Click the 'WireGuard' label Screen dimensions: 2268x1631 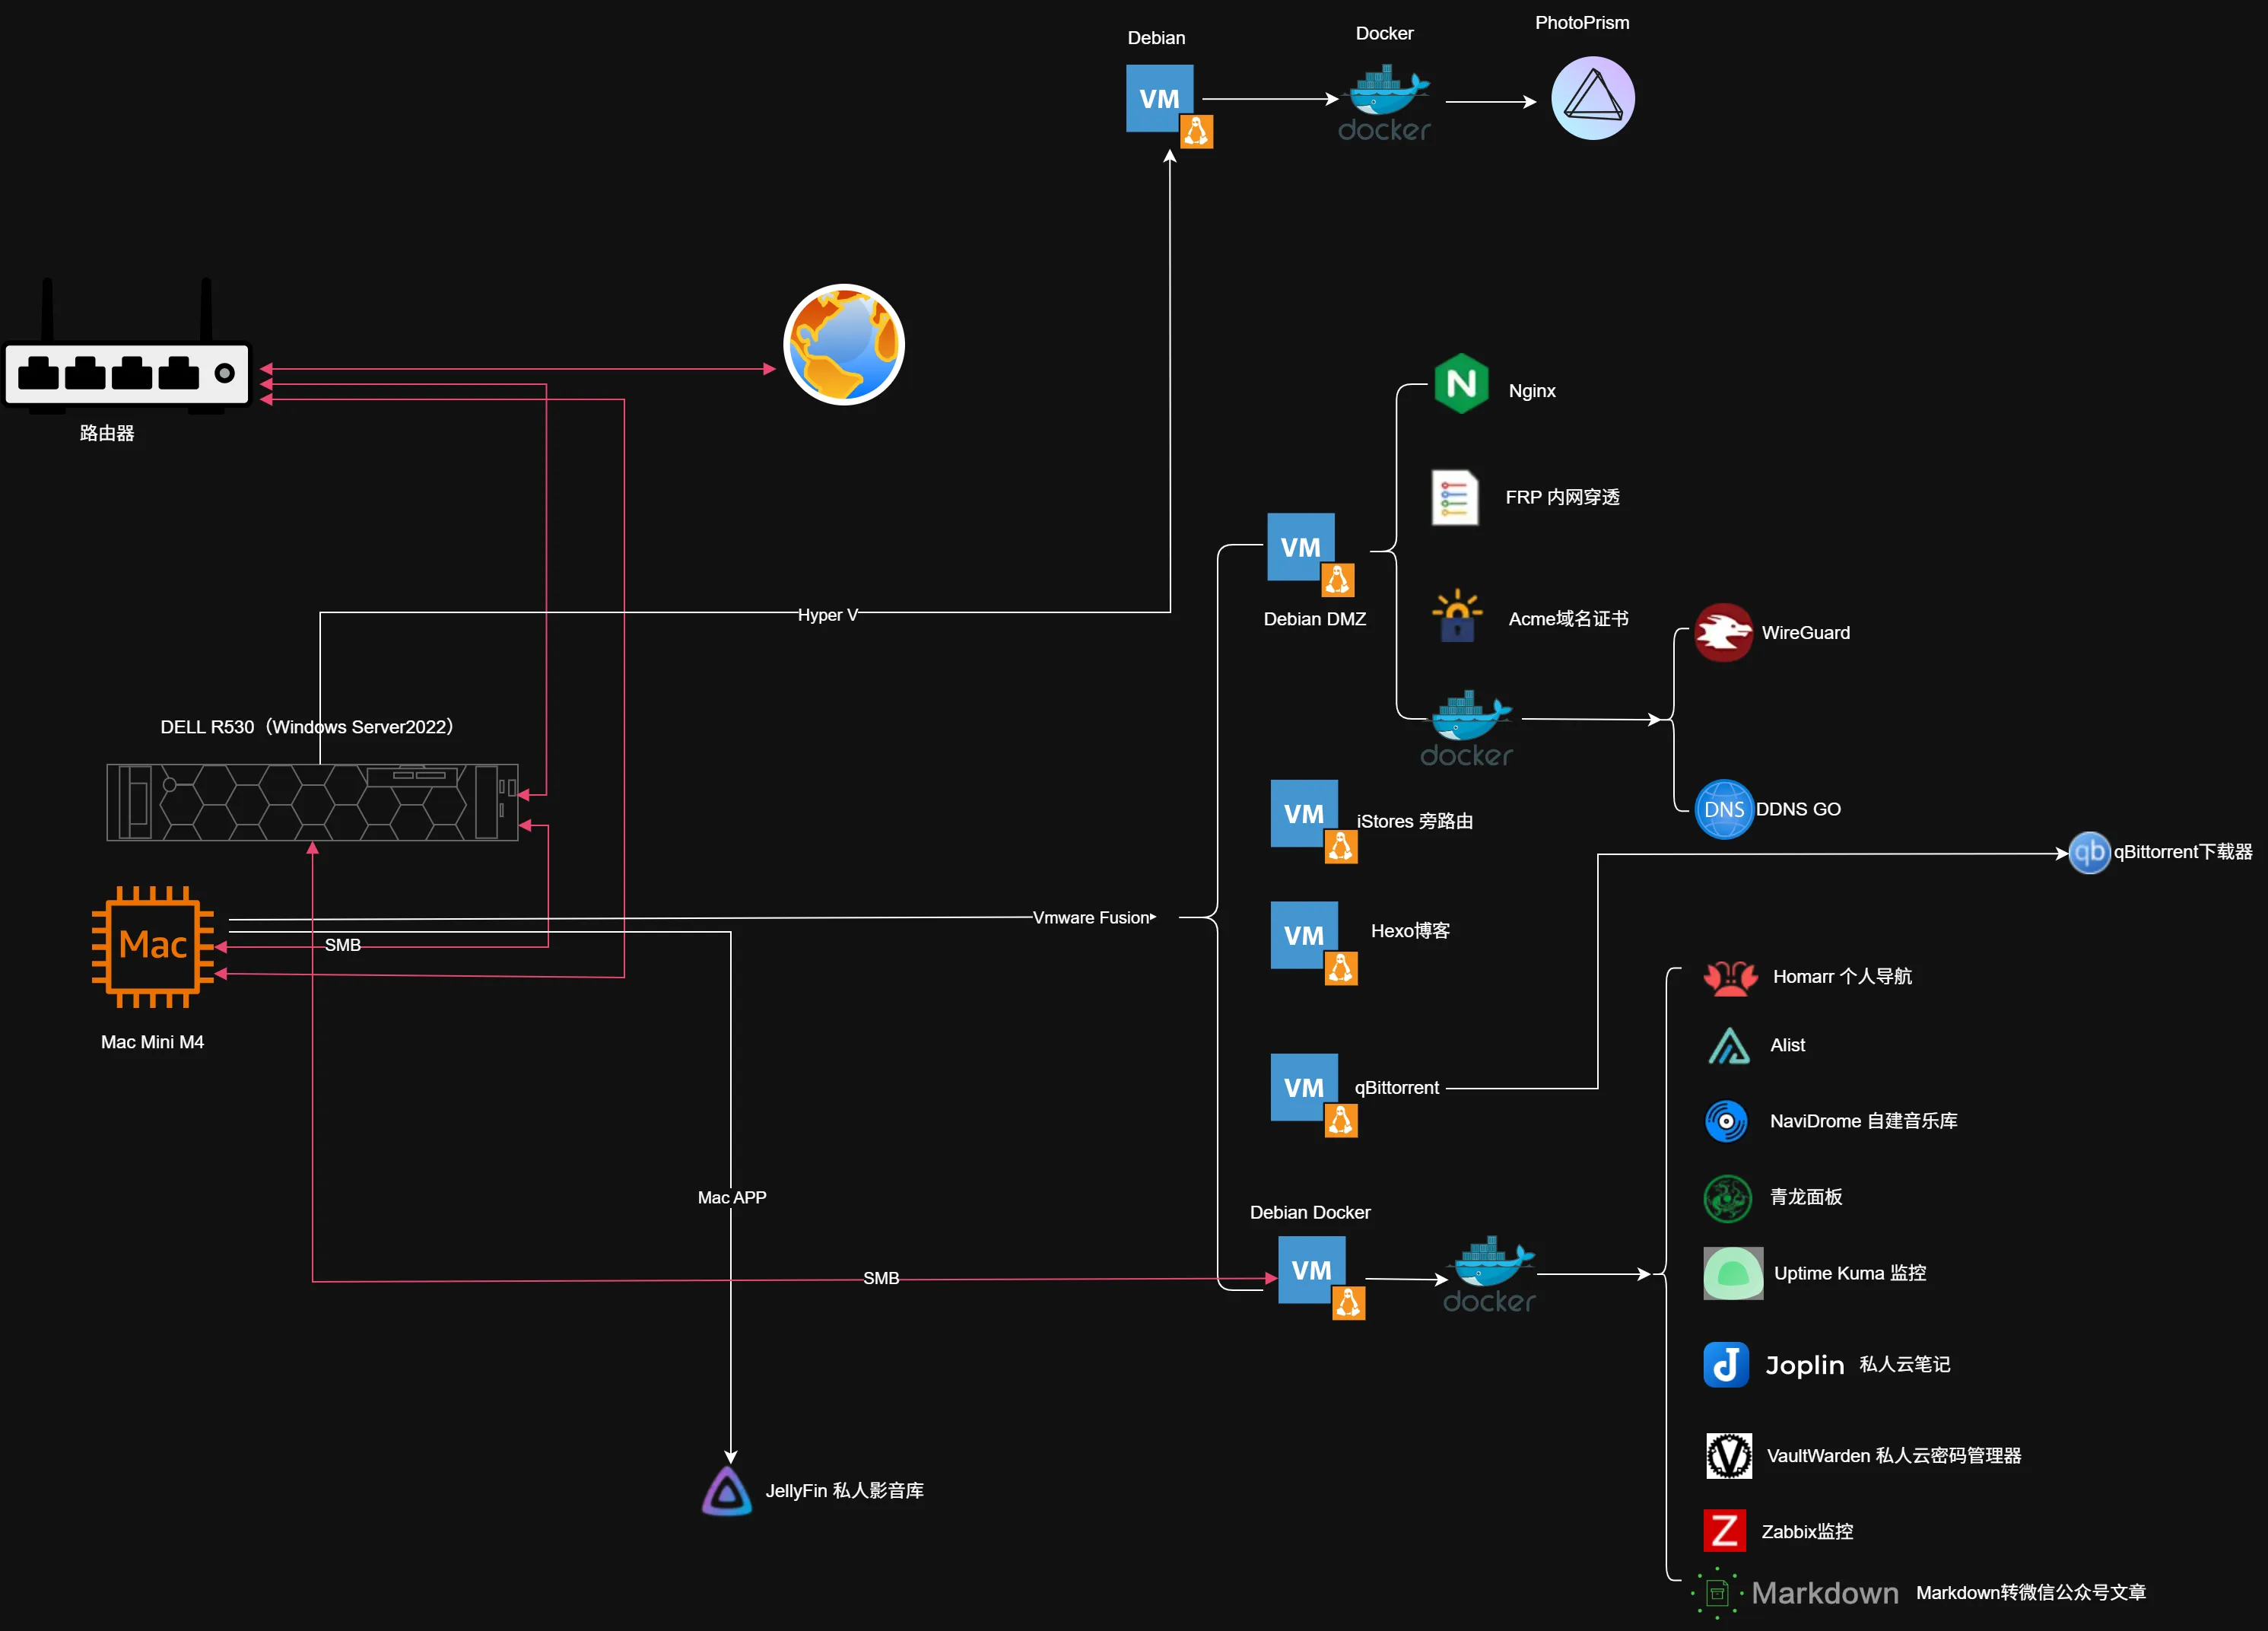1806,633
